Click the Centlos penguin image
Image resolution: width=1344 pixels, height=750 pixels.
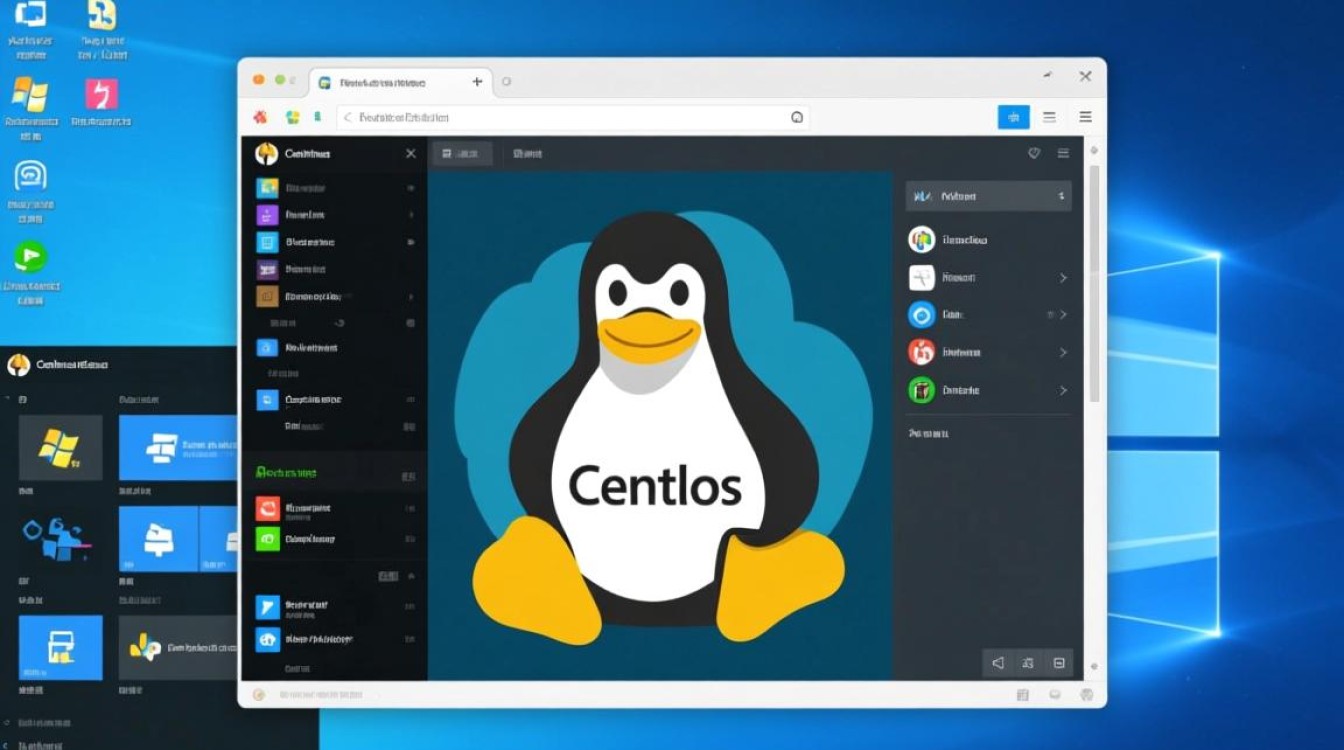pyautogui.click(x=660, y=428)
